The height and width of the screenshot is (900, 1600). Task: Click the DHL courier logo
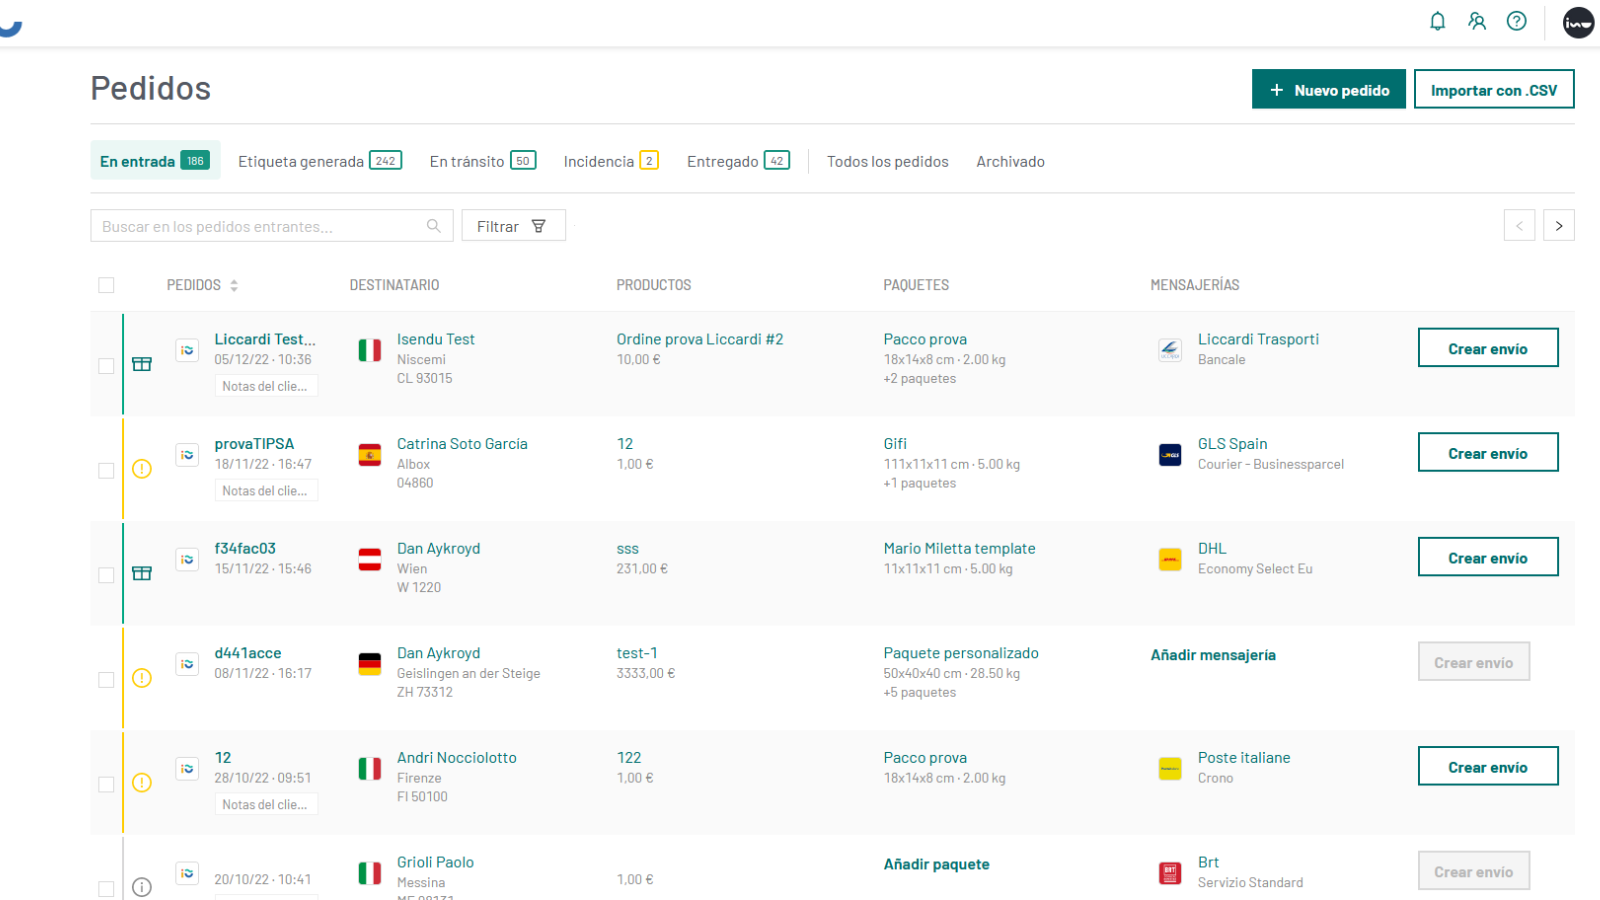[x=1170, y=559]
